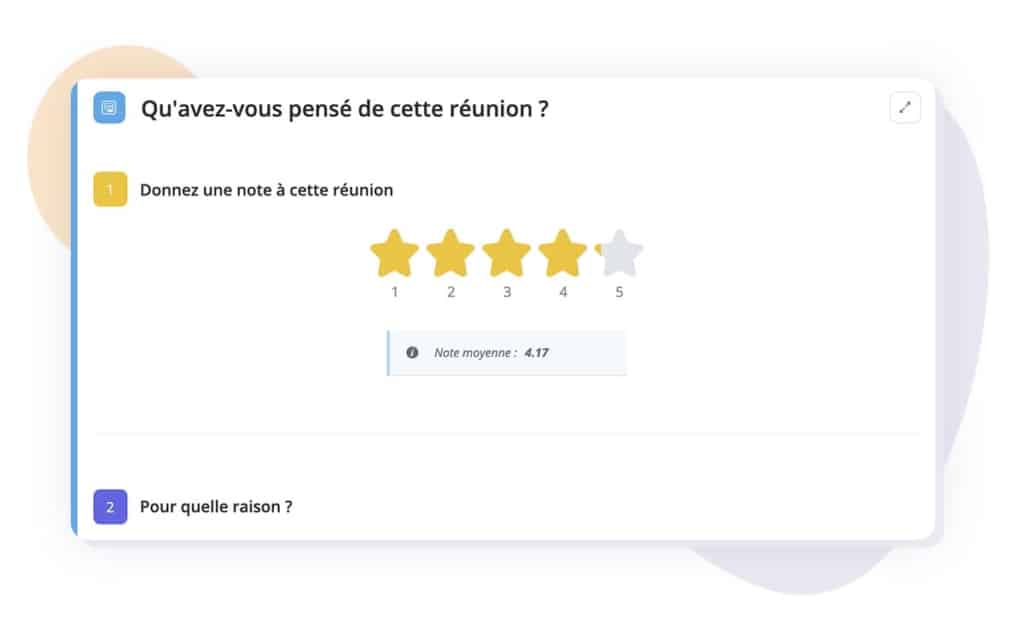
Task: Click the title Qu'avez-vous pensé de cette réunion
Action: click(x=345, y=109)
